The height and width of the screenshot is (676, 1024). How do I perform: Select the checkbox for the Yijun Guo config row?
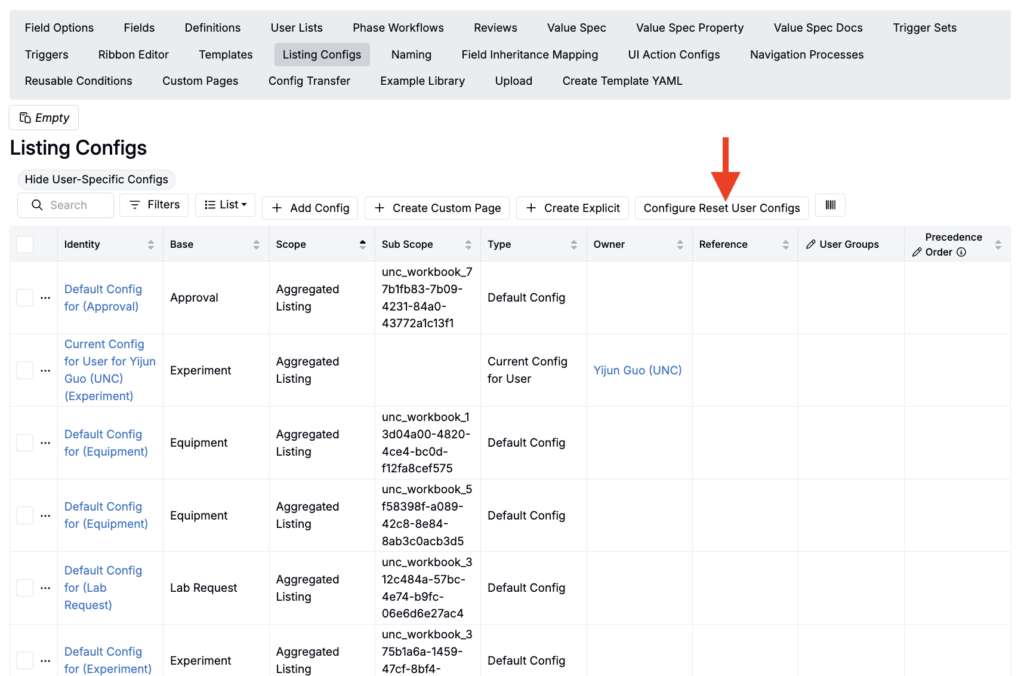[25, 370]
